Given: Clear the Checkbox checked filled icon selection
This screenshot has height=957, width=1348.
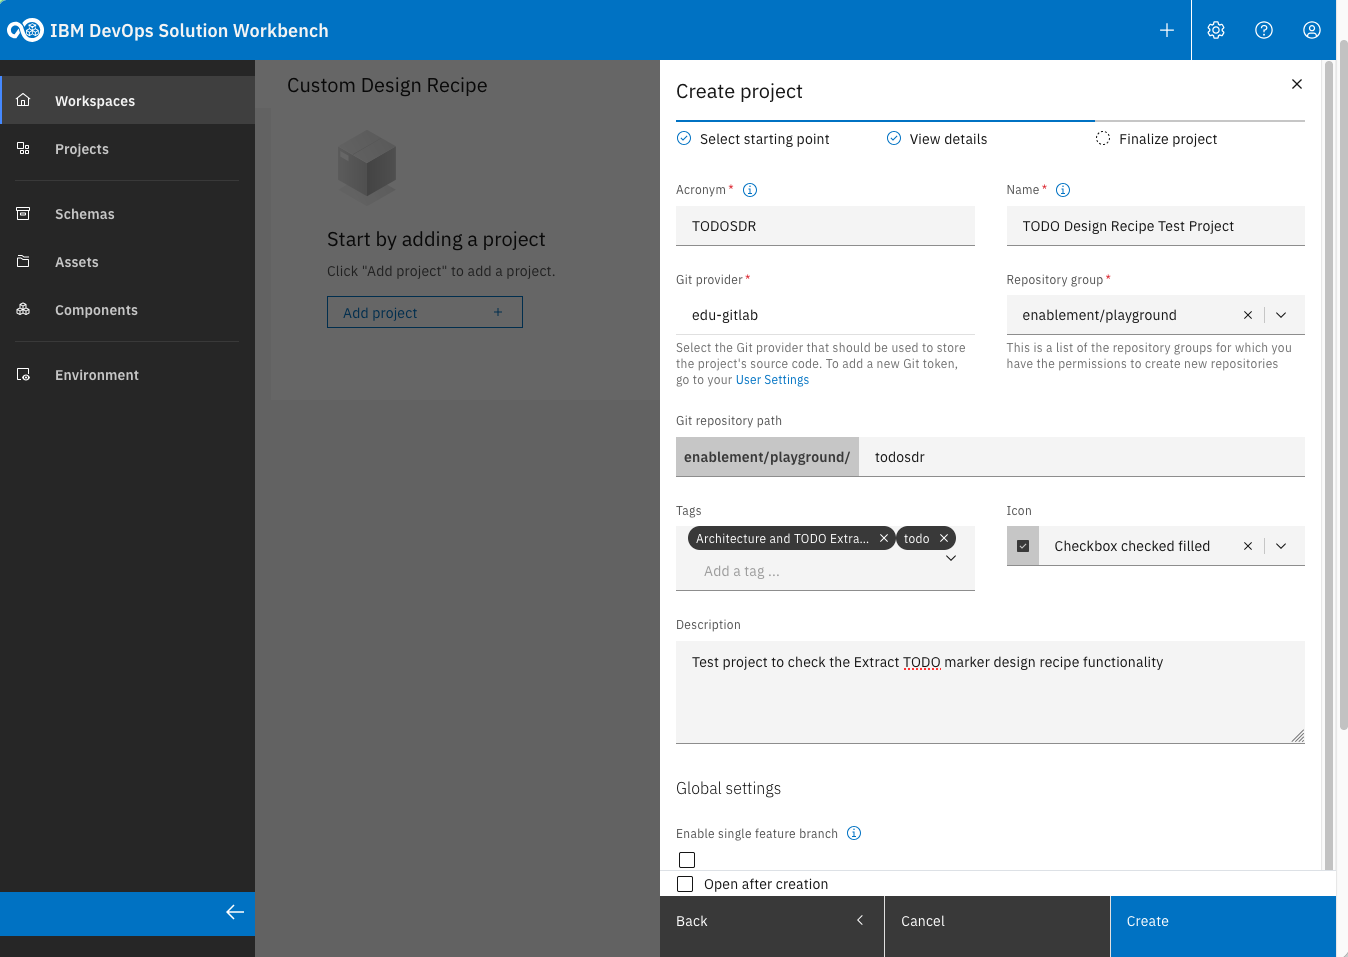Looking at the screenshot, I should coord(1248,546).
